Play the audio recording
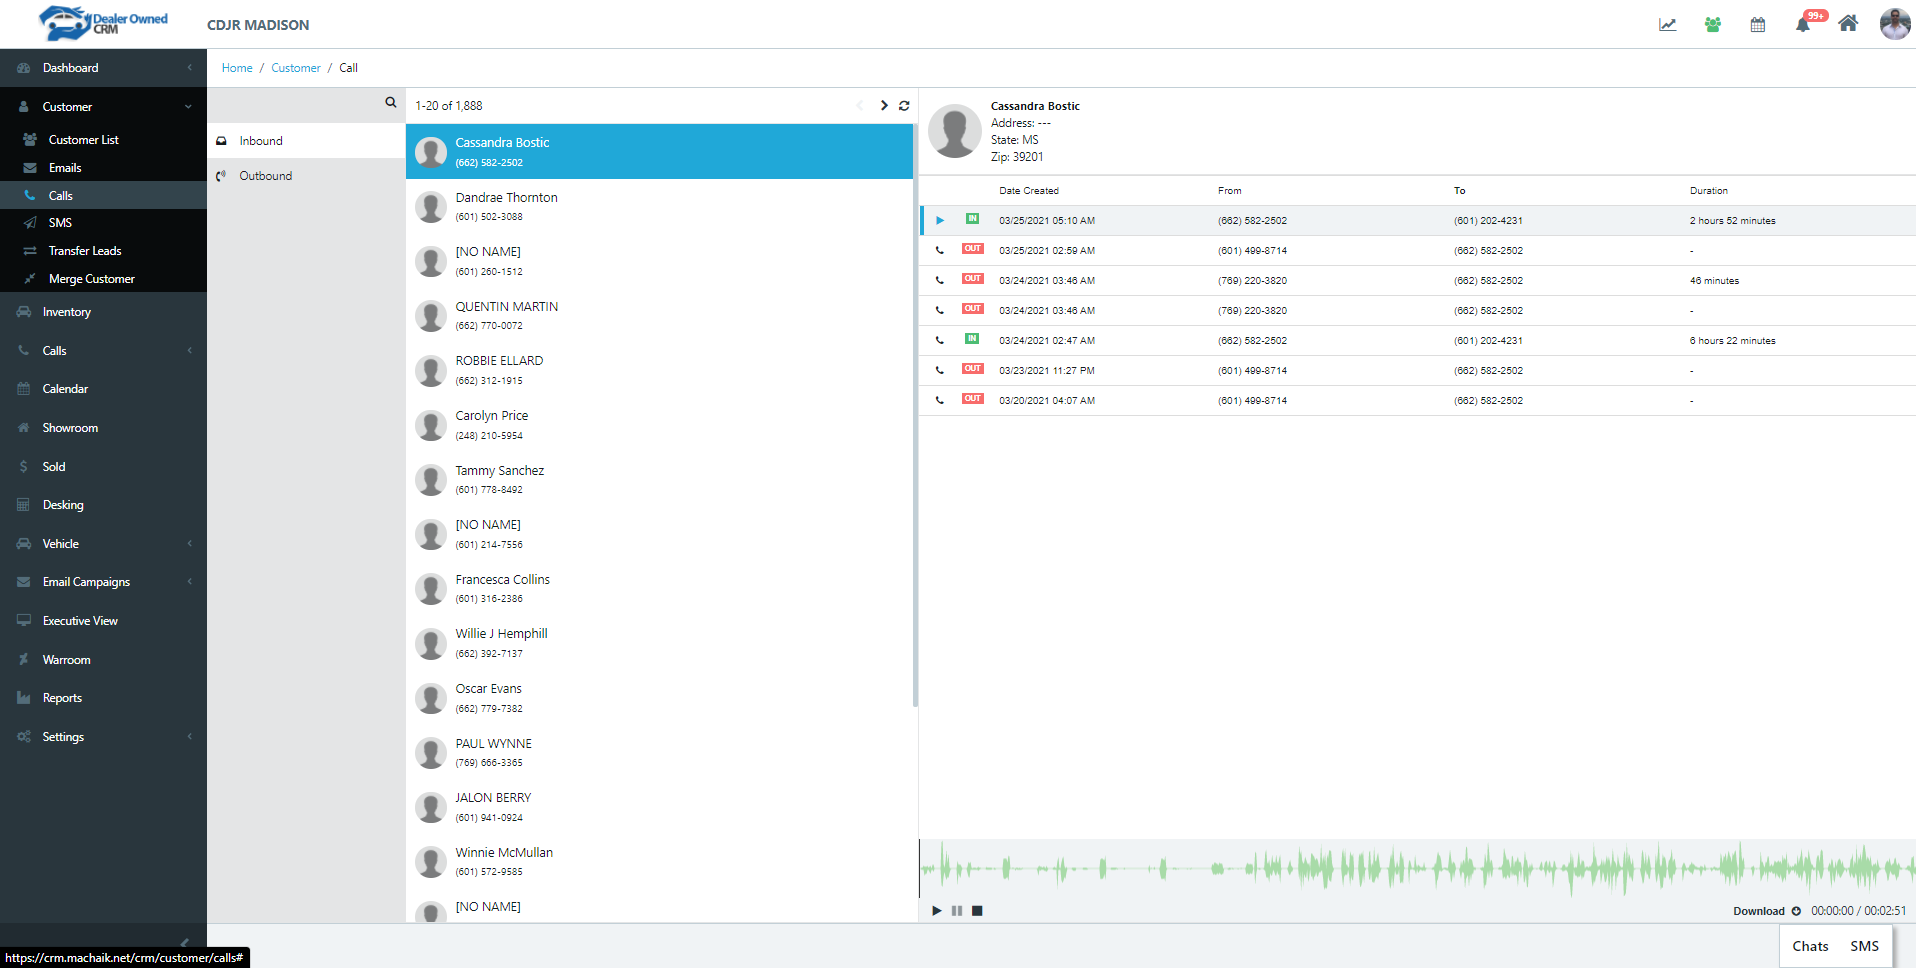 tap(937, 911)
